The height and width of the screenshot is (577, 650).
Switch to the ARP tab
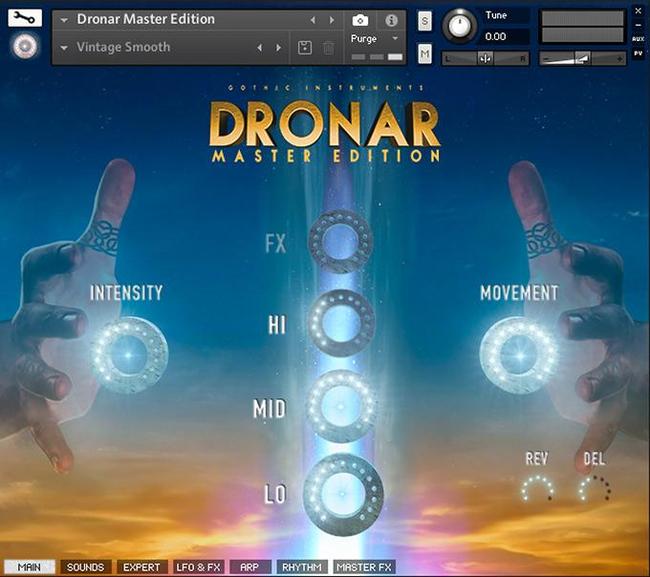pyautogui.click(x=250, y=567)
